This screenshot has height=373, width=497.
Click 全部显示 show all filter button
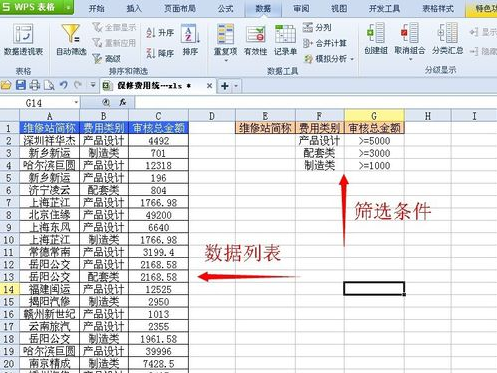(x=114, y=27)
